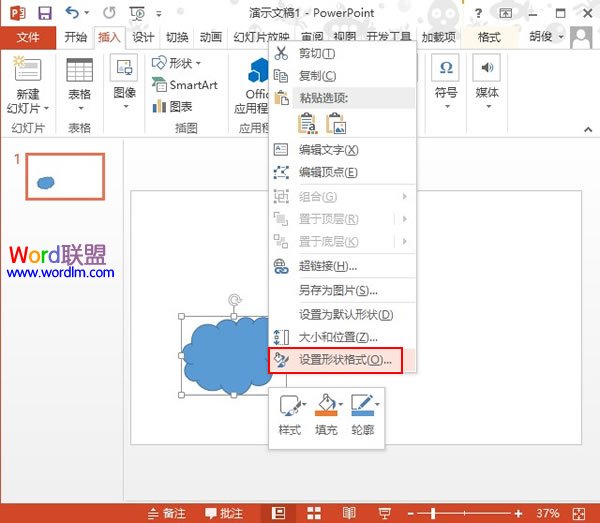This screenshot has width=600, height=523.
Task: Open the 格式 contextual tab
Action: pyautogui.click(x=489, y=37)
